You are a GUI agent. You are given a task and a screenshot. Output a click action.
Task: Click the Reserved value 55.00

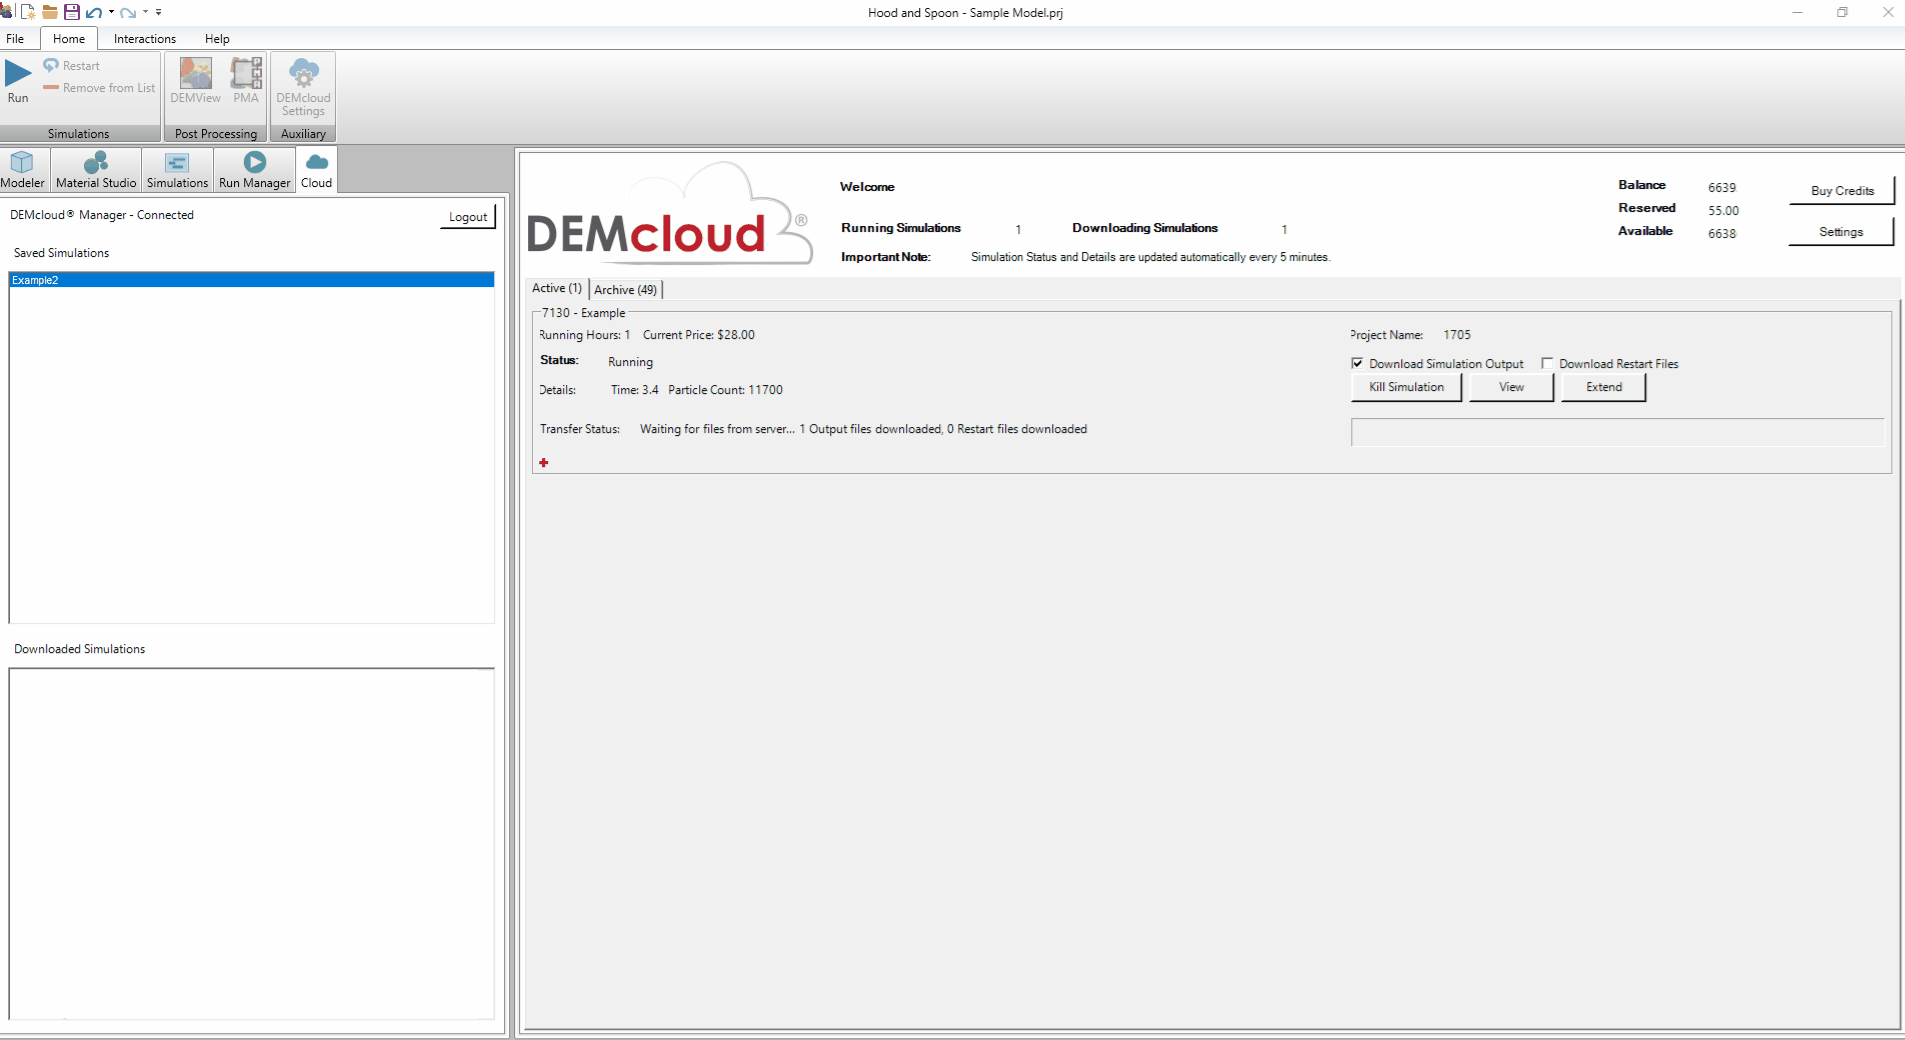[1723, 210]
